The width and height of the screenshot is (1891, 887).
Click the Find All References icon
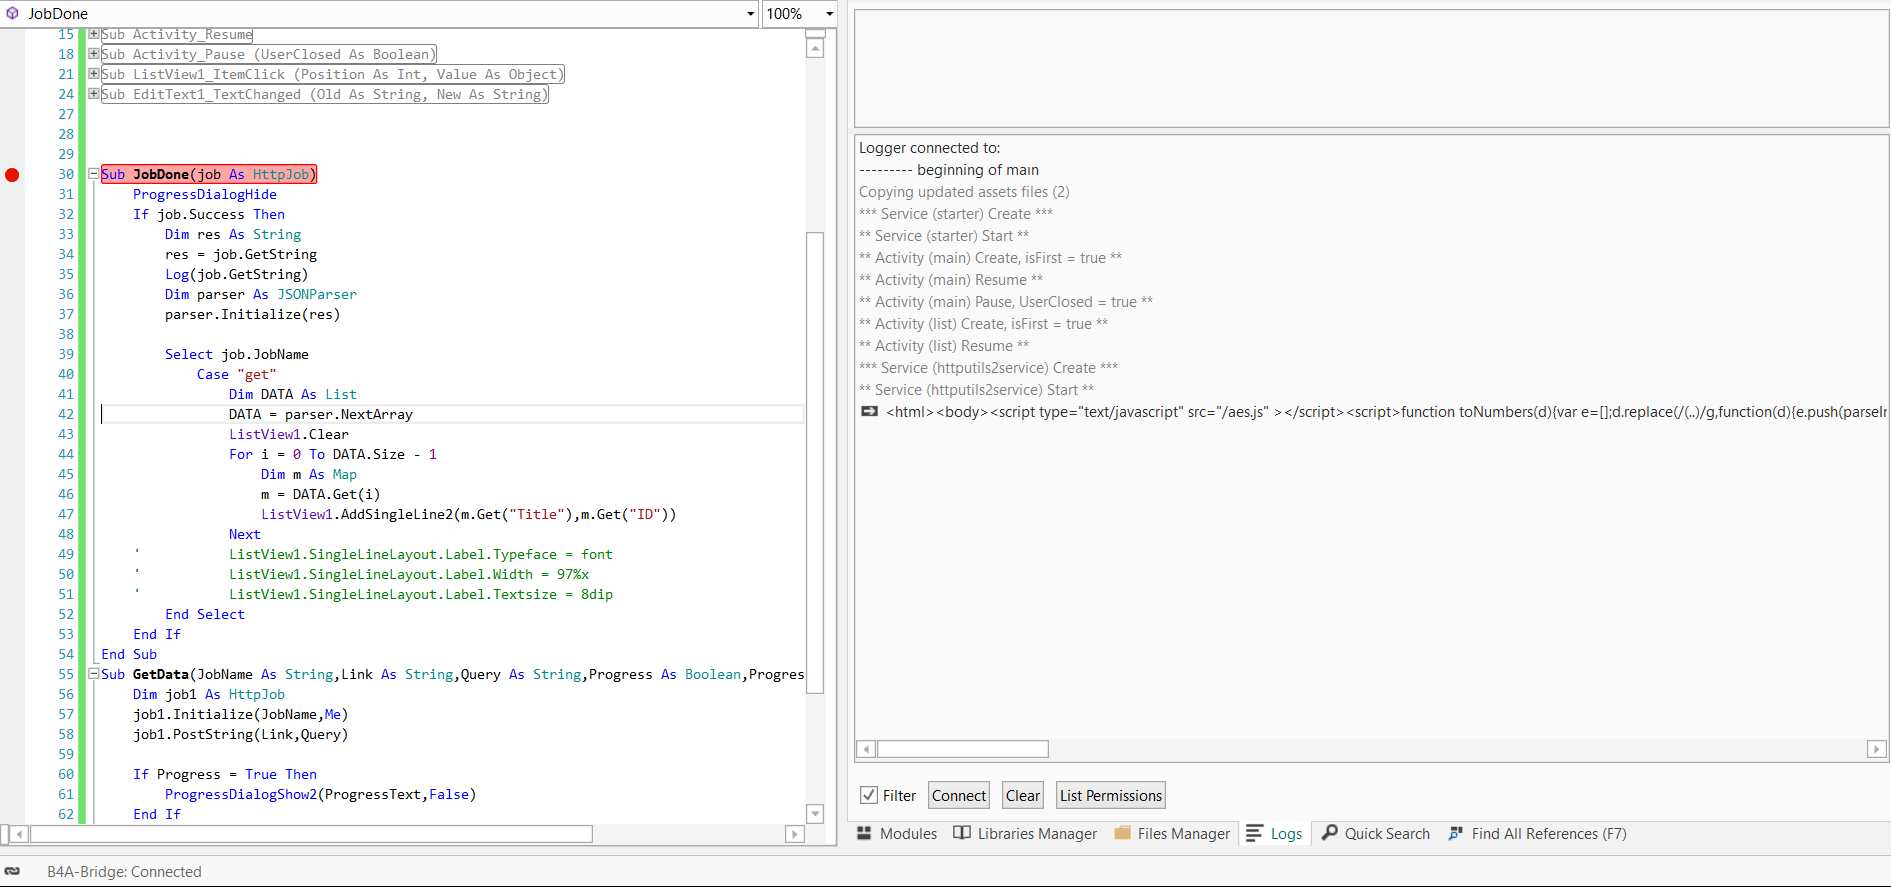coord(1456,833)
